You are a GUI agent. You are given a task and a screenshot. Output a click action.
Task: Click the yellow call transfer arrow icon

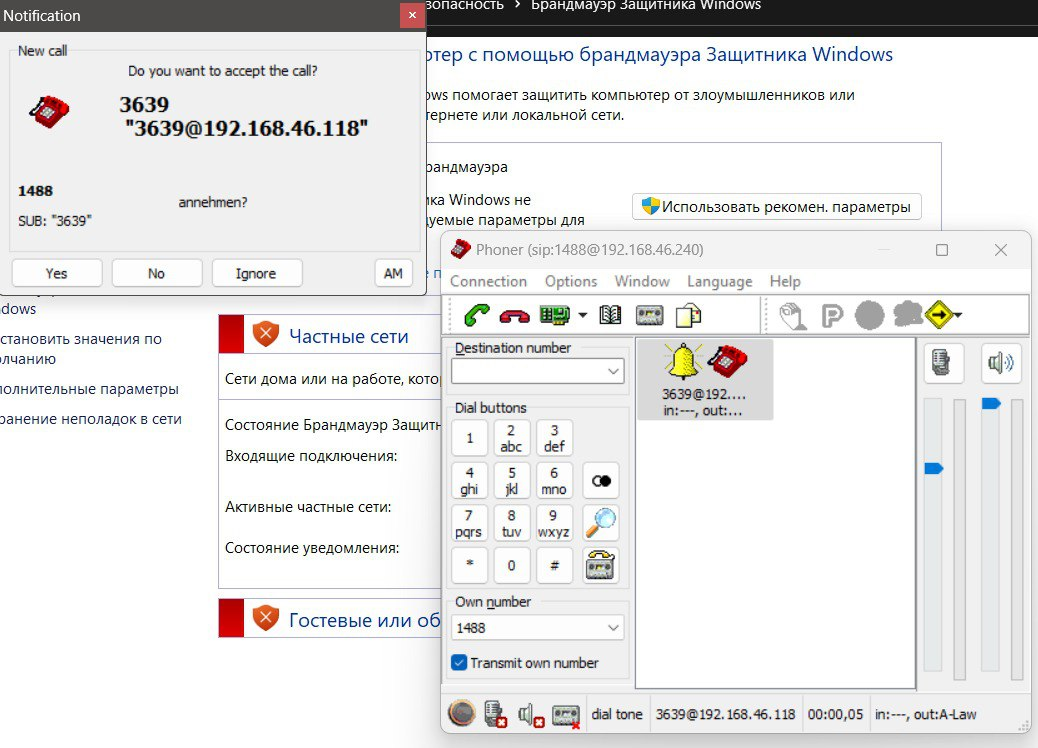click(x=939, y=315)
